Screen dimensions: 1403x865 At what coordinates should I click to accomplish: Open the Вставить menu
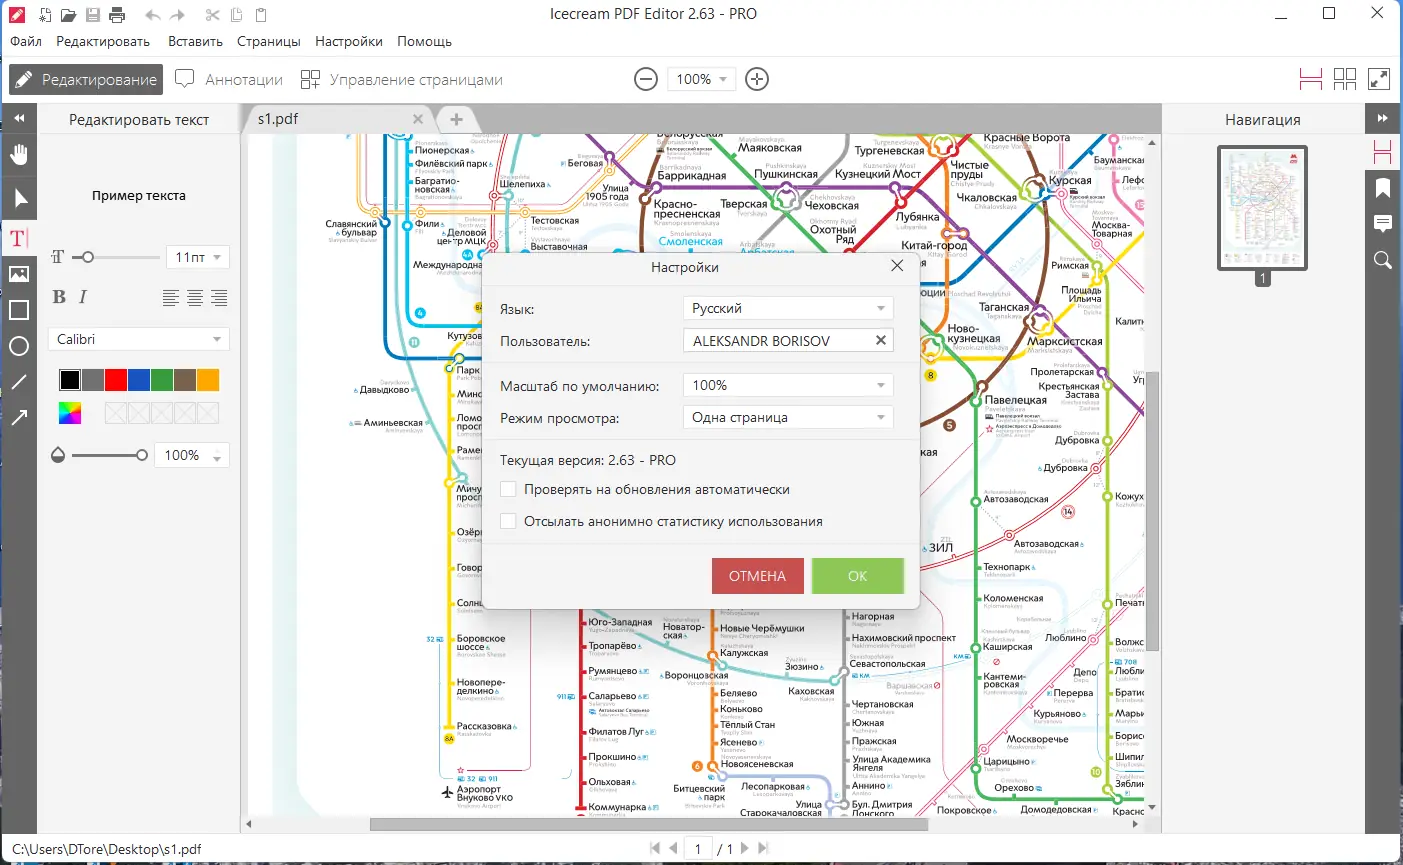(x=195, y=41)
